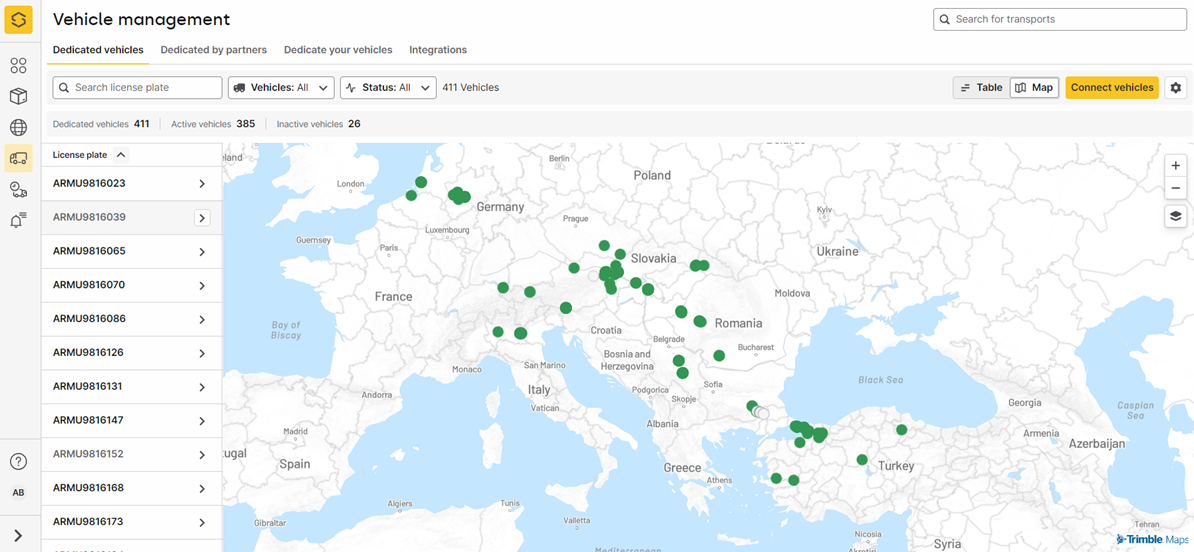This screenshot has height=552, width=1194.
Task: Switch to Table view
Action: [x=981, y=88]
